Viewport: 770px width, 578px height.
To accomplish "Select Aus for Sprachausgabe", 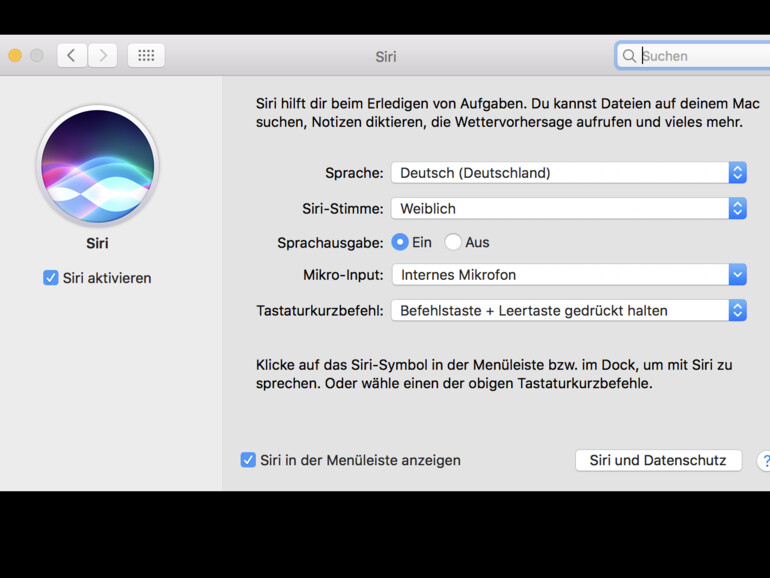I will point(453,242).
